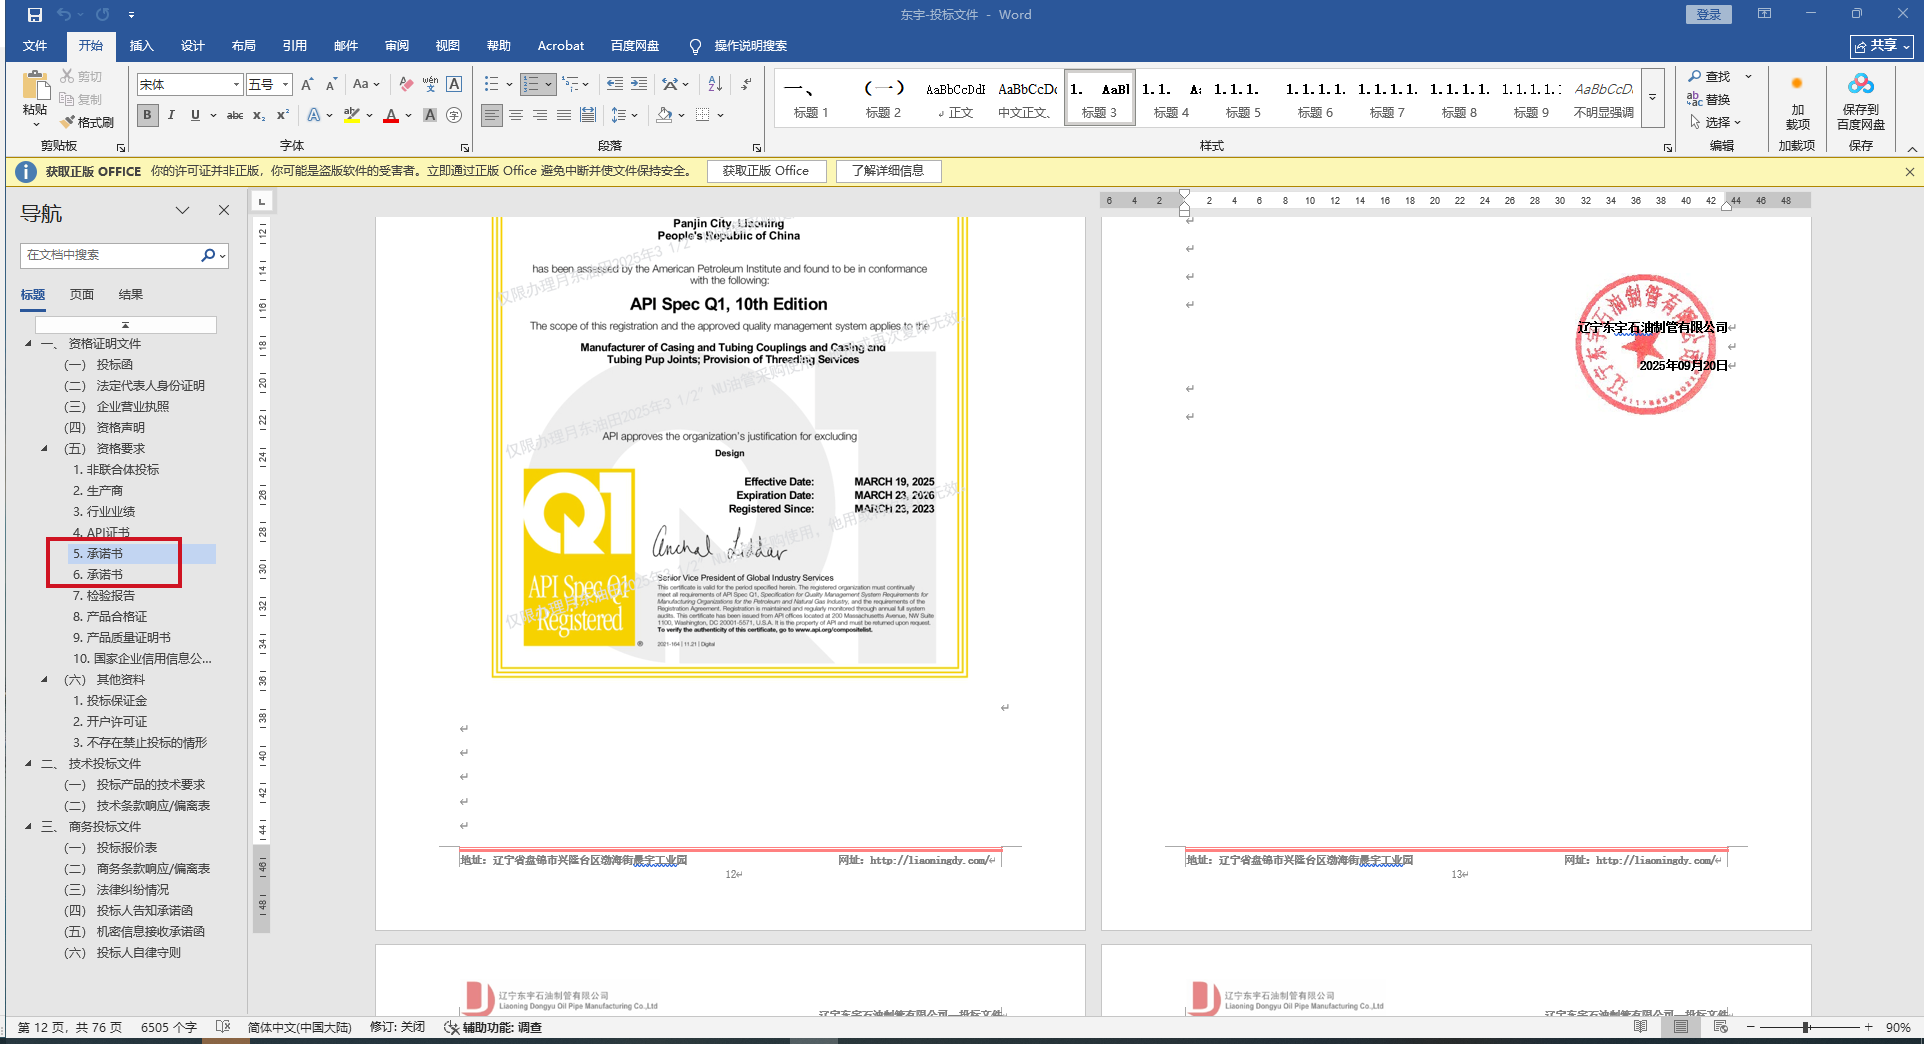Image resolution: width=1924 pixels, height=1044 pixels.
Task: Open the navigation pane options dropdown
Action: tap(182, 211)
